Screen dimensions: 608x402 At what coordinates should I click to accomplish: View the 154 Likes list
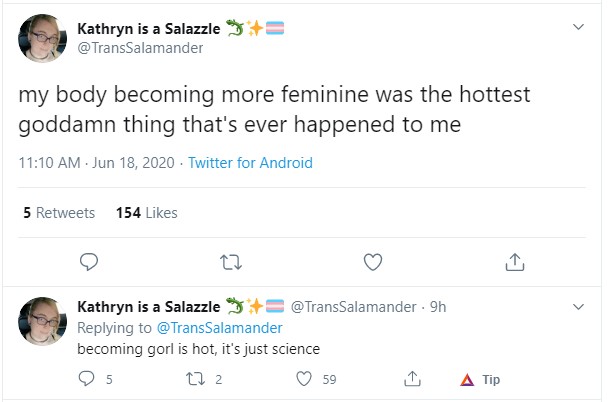147,213
